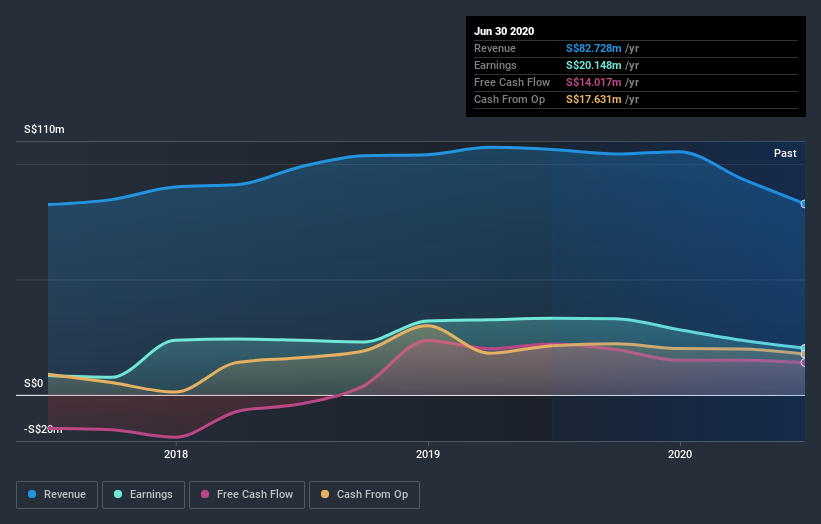The width and height of the screenshot is (821, 524).
Task: Click the pink Free Cash Flow endpoint marker
Action: click(804, 363)
